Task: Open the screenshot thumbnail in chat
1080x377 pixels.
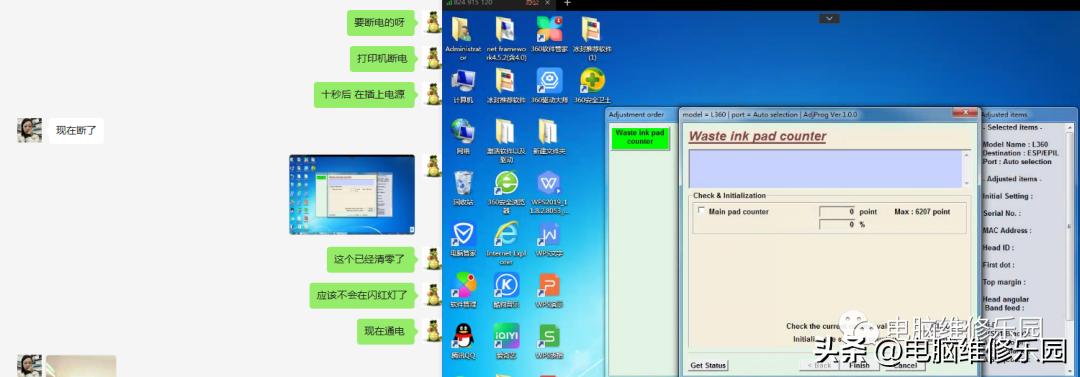Action: tap(352, 194)
